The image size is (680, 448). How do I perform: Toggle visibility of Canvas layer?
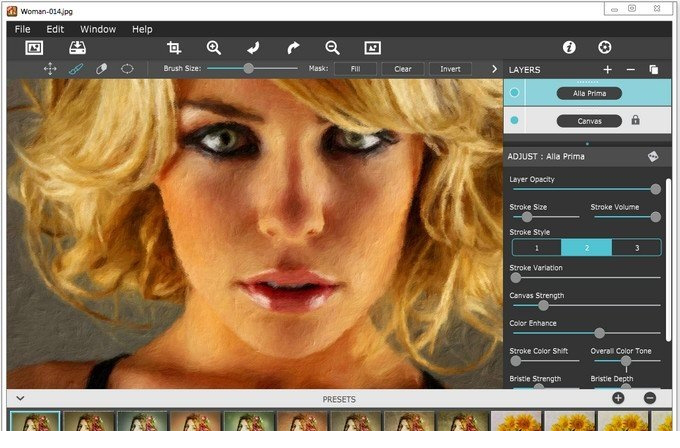point(515,120)
